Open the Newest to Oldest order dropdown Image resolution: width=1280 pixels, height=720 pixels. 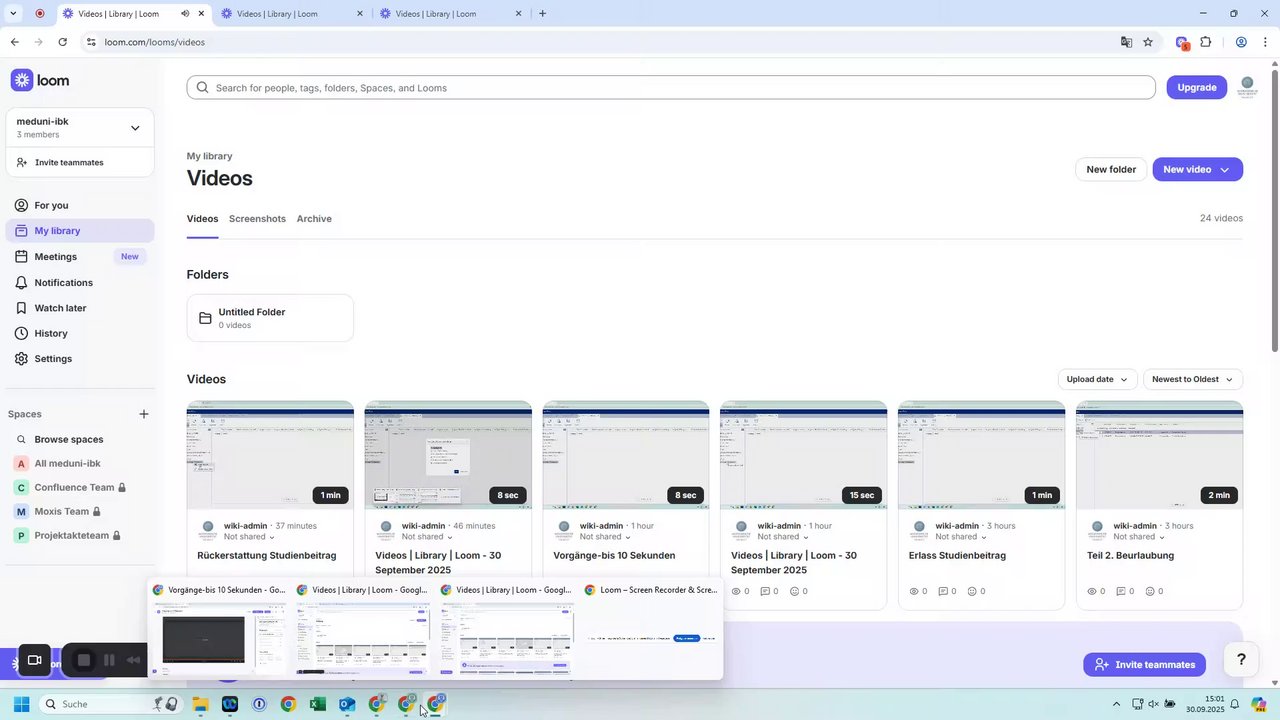[x=1193, y=379]
